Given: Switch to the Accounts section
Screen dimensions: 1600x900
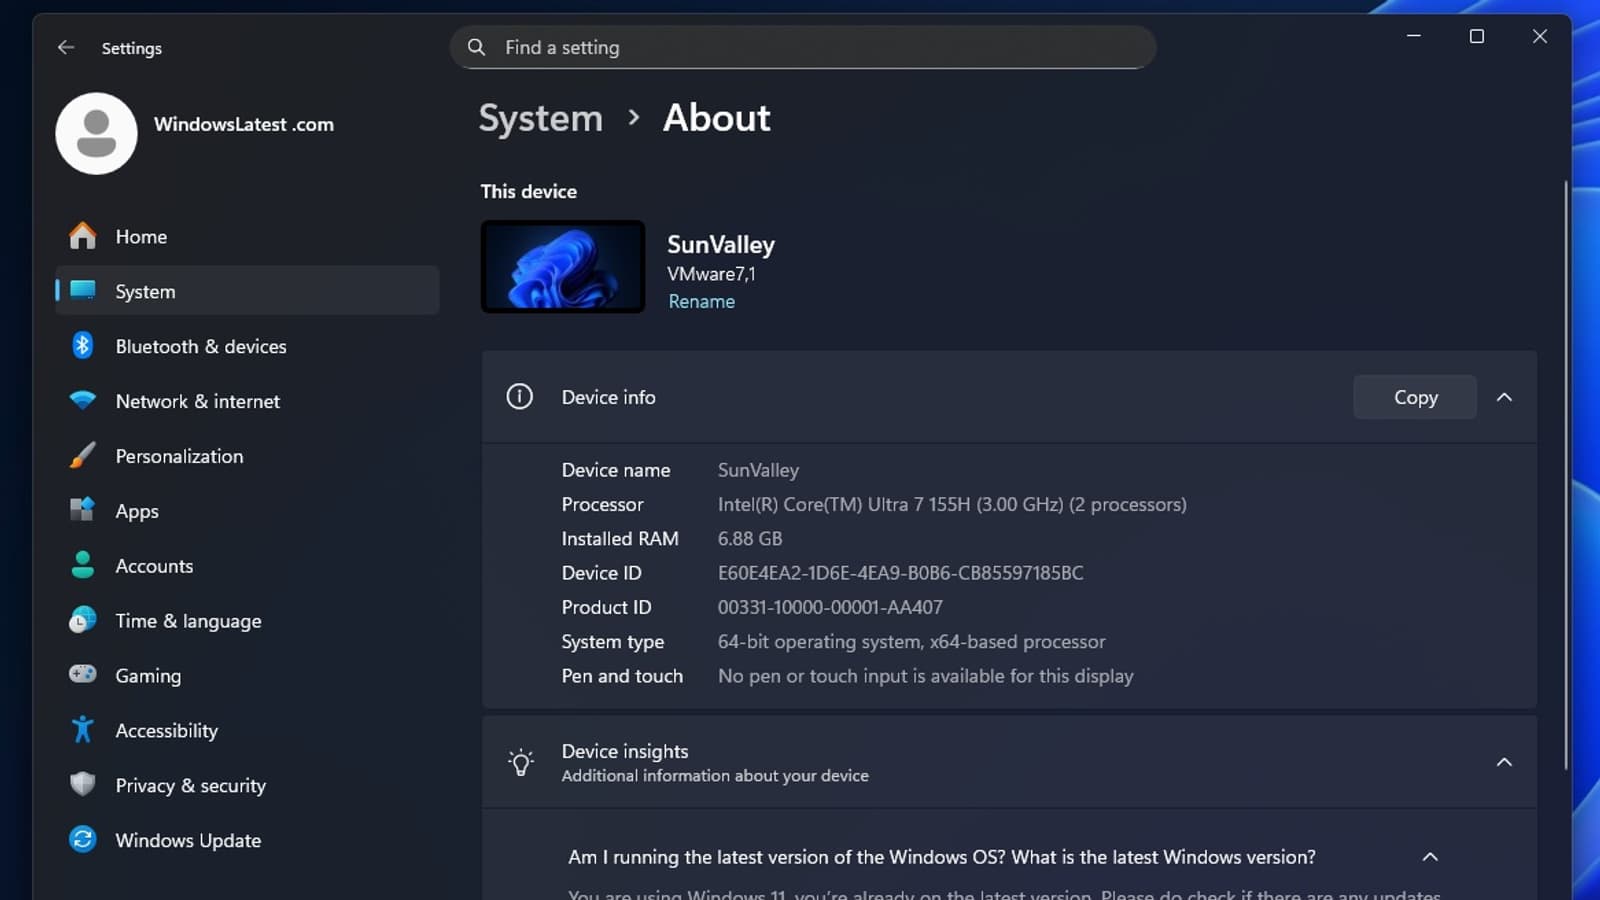Looking at the screenshot, I should [x=247, y=566].
